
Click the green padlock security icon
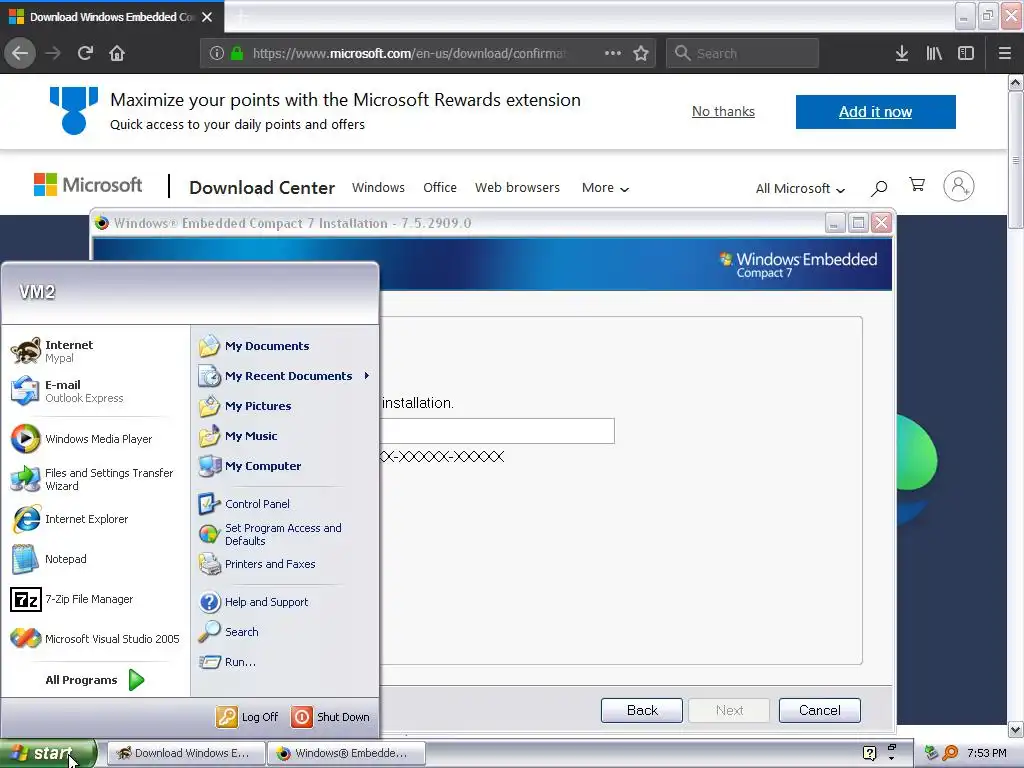[x=236, y=53]
